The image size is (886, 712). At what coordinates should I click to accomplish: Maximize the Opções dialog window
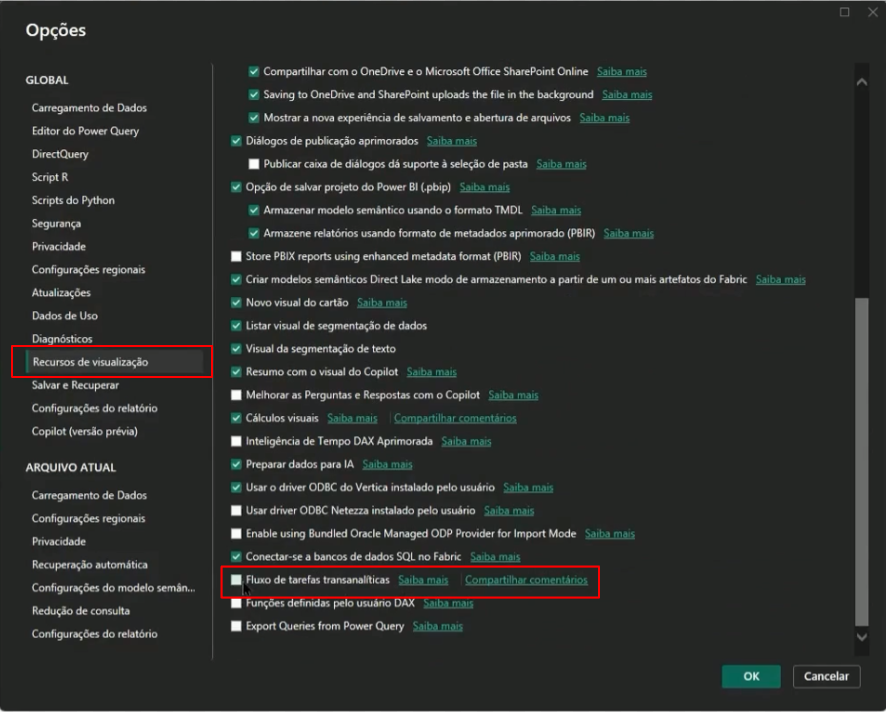pyautogui.click(x=845, y=12)
